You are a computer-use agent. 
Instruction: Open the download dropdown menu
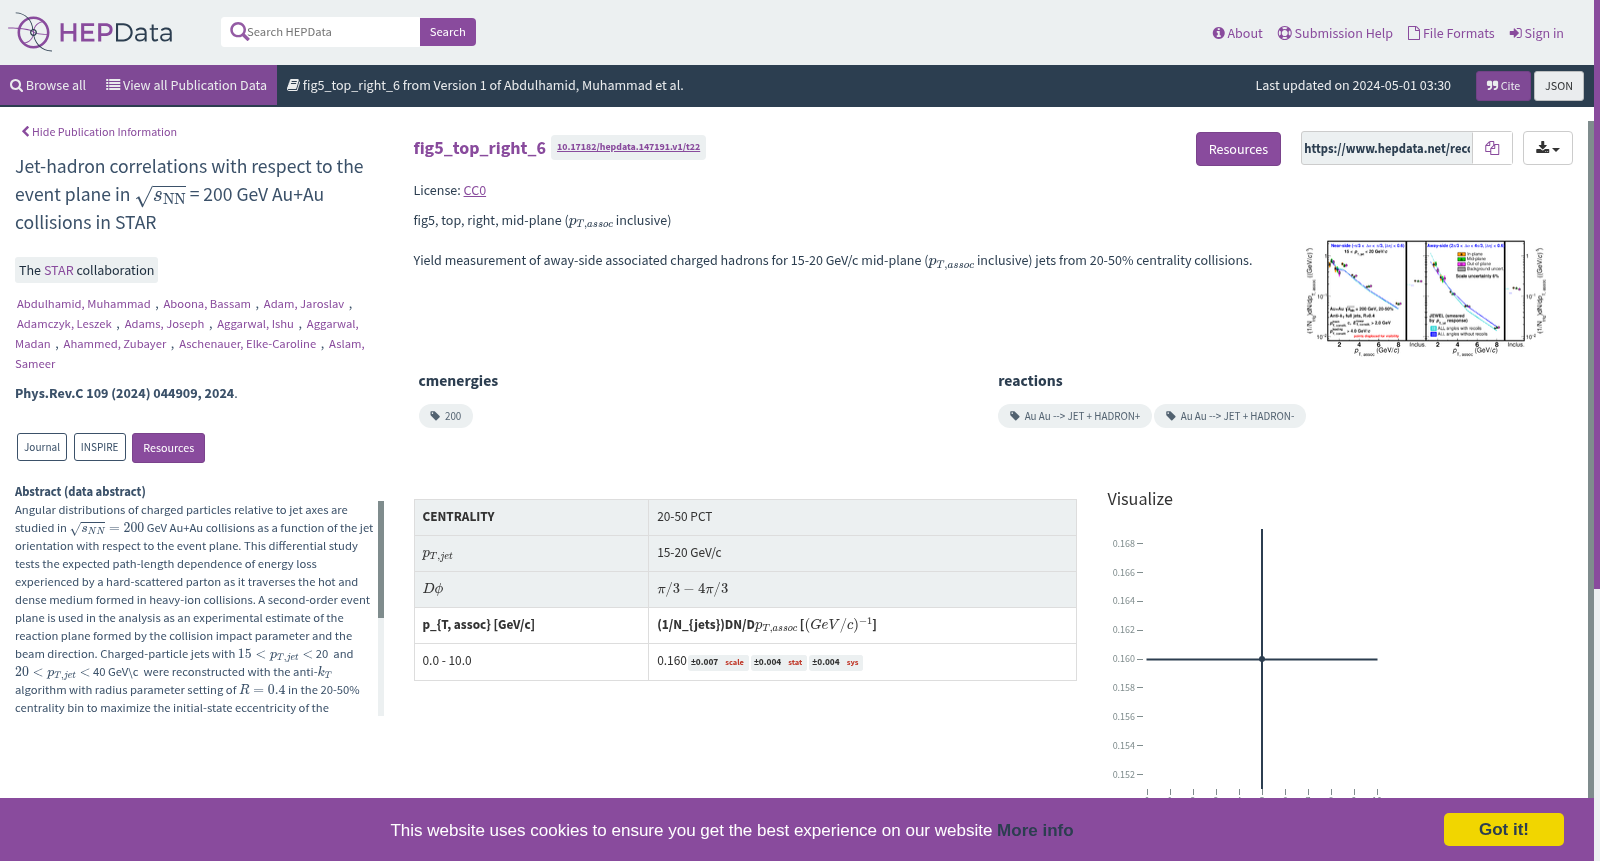(1548, 148)
